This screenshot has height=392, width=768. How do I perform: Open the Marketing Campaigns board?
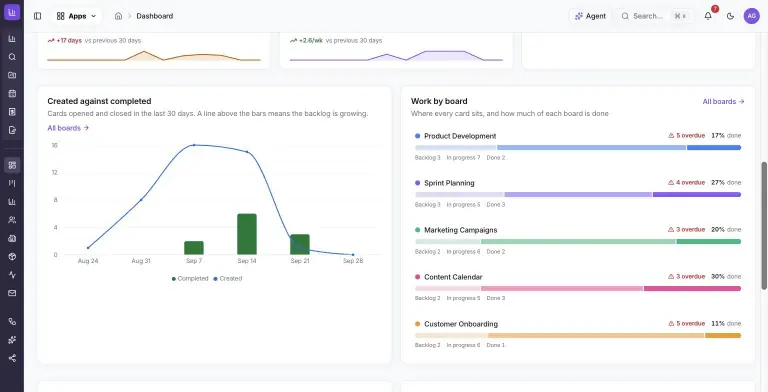460,230
